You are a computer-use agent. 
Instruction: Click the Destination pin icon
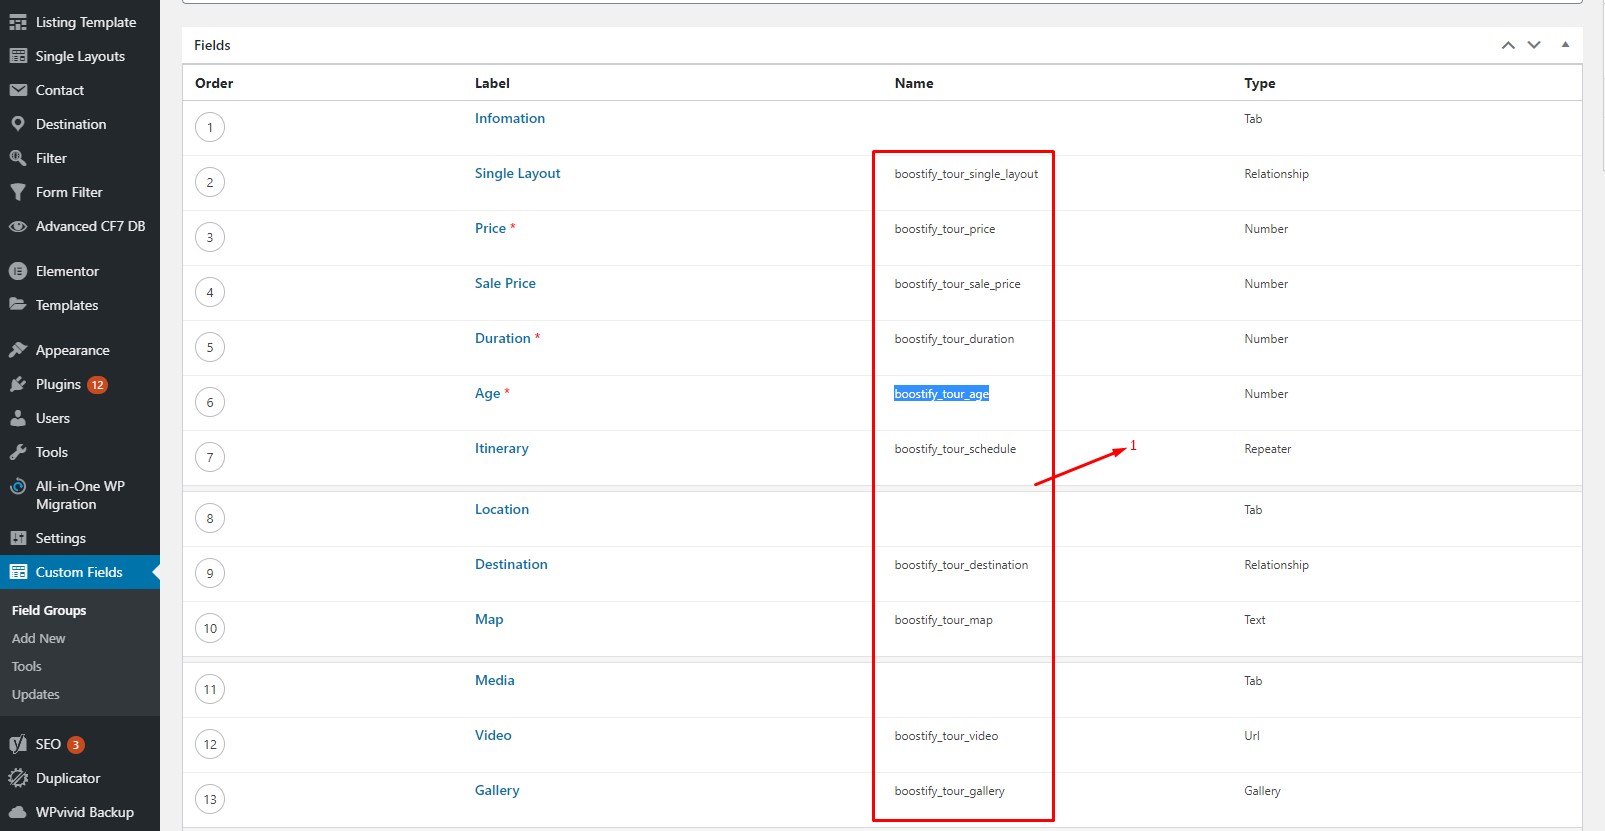click(18, 124)
